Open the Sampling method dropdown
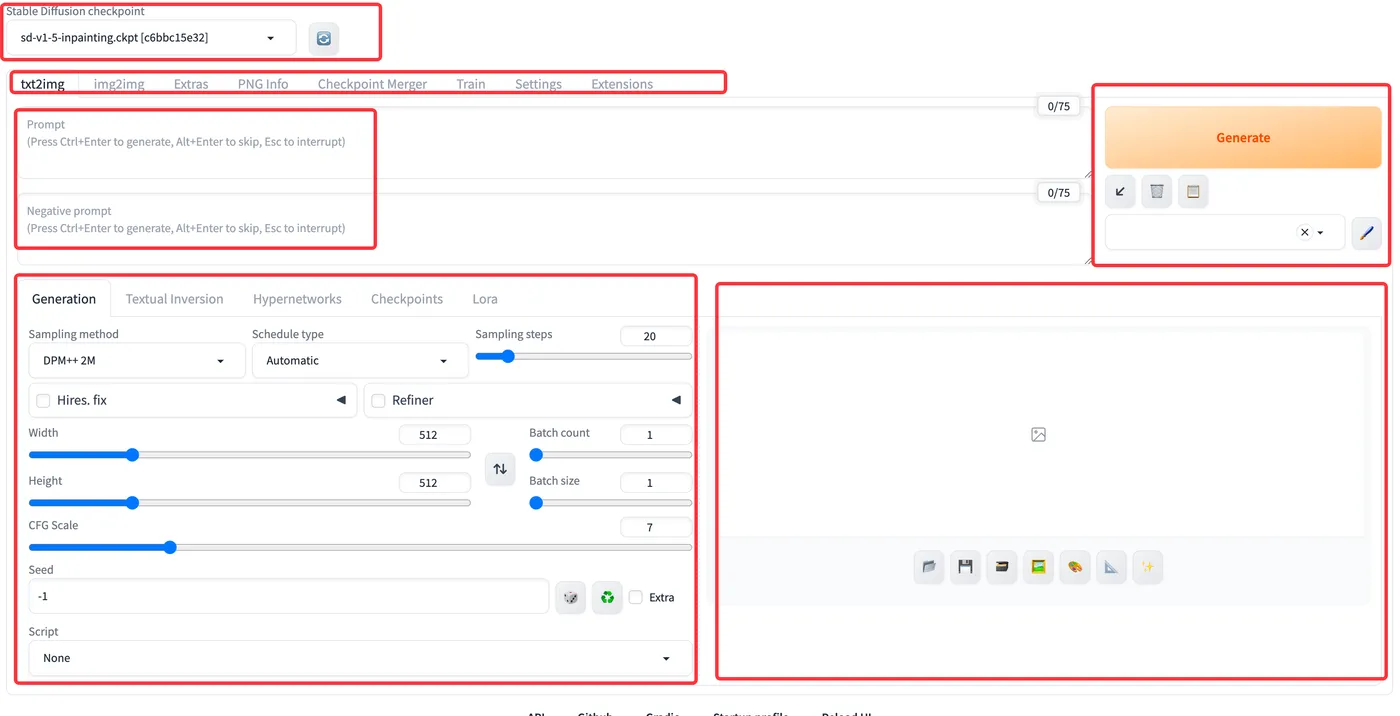 [x=136, y=360]
